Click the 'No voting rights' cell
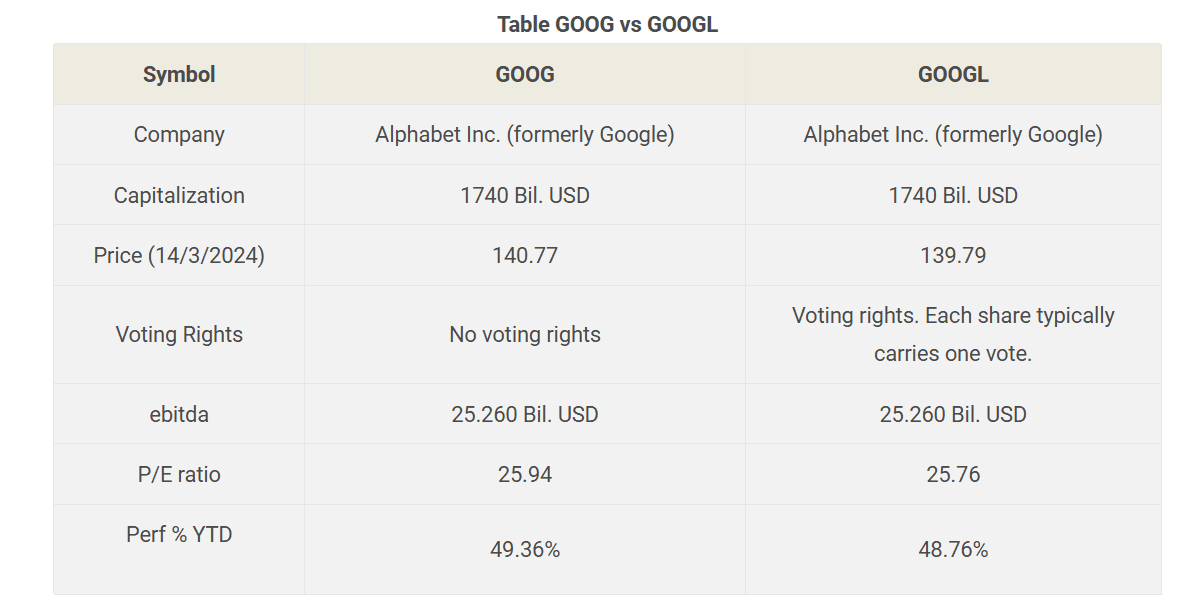The image size is (1202, 609). coord(525,334)
